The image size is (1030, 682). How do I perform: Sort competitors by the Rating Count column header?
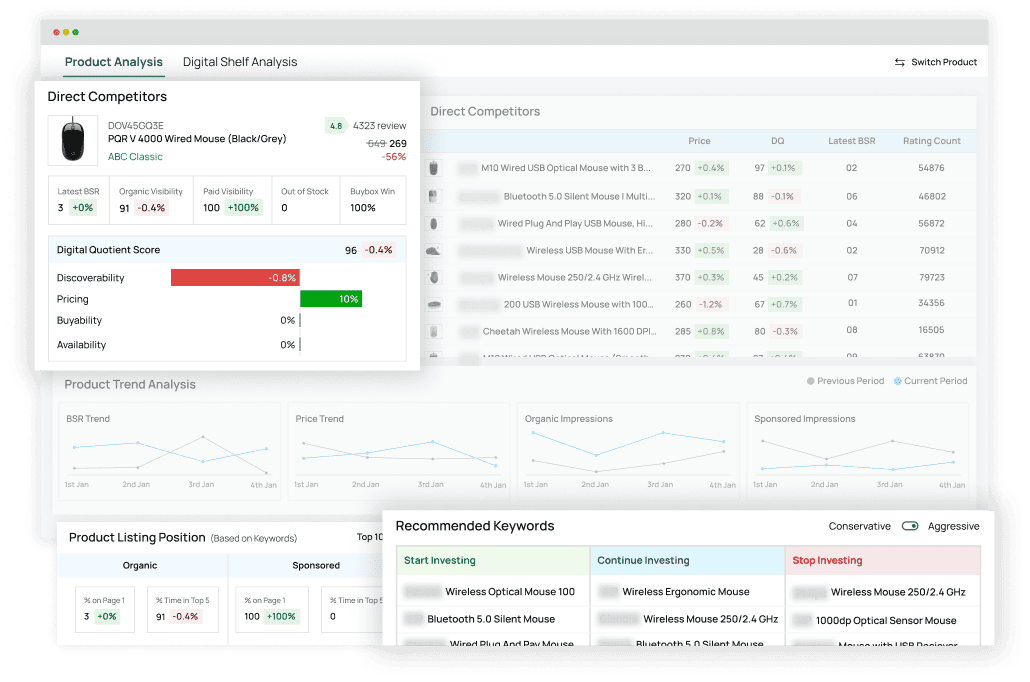[931, 141]
